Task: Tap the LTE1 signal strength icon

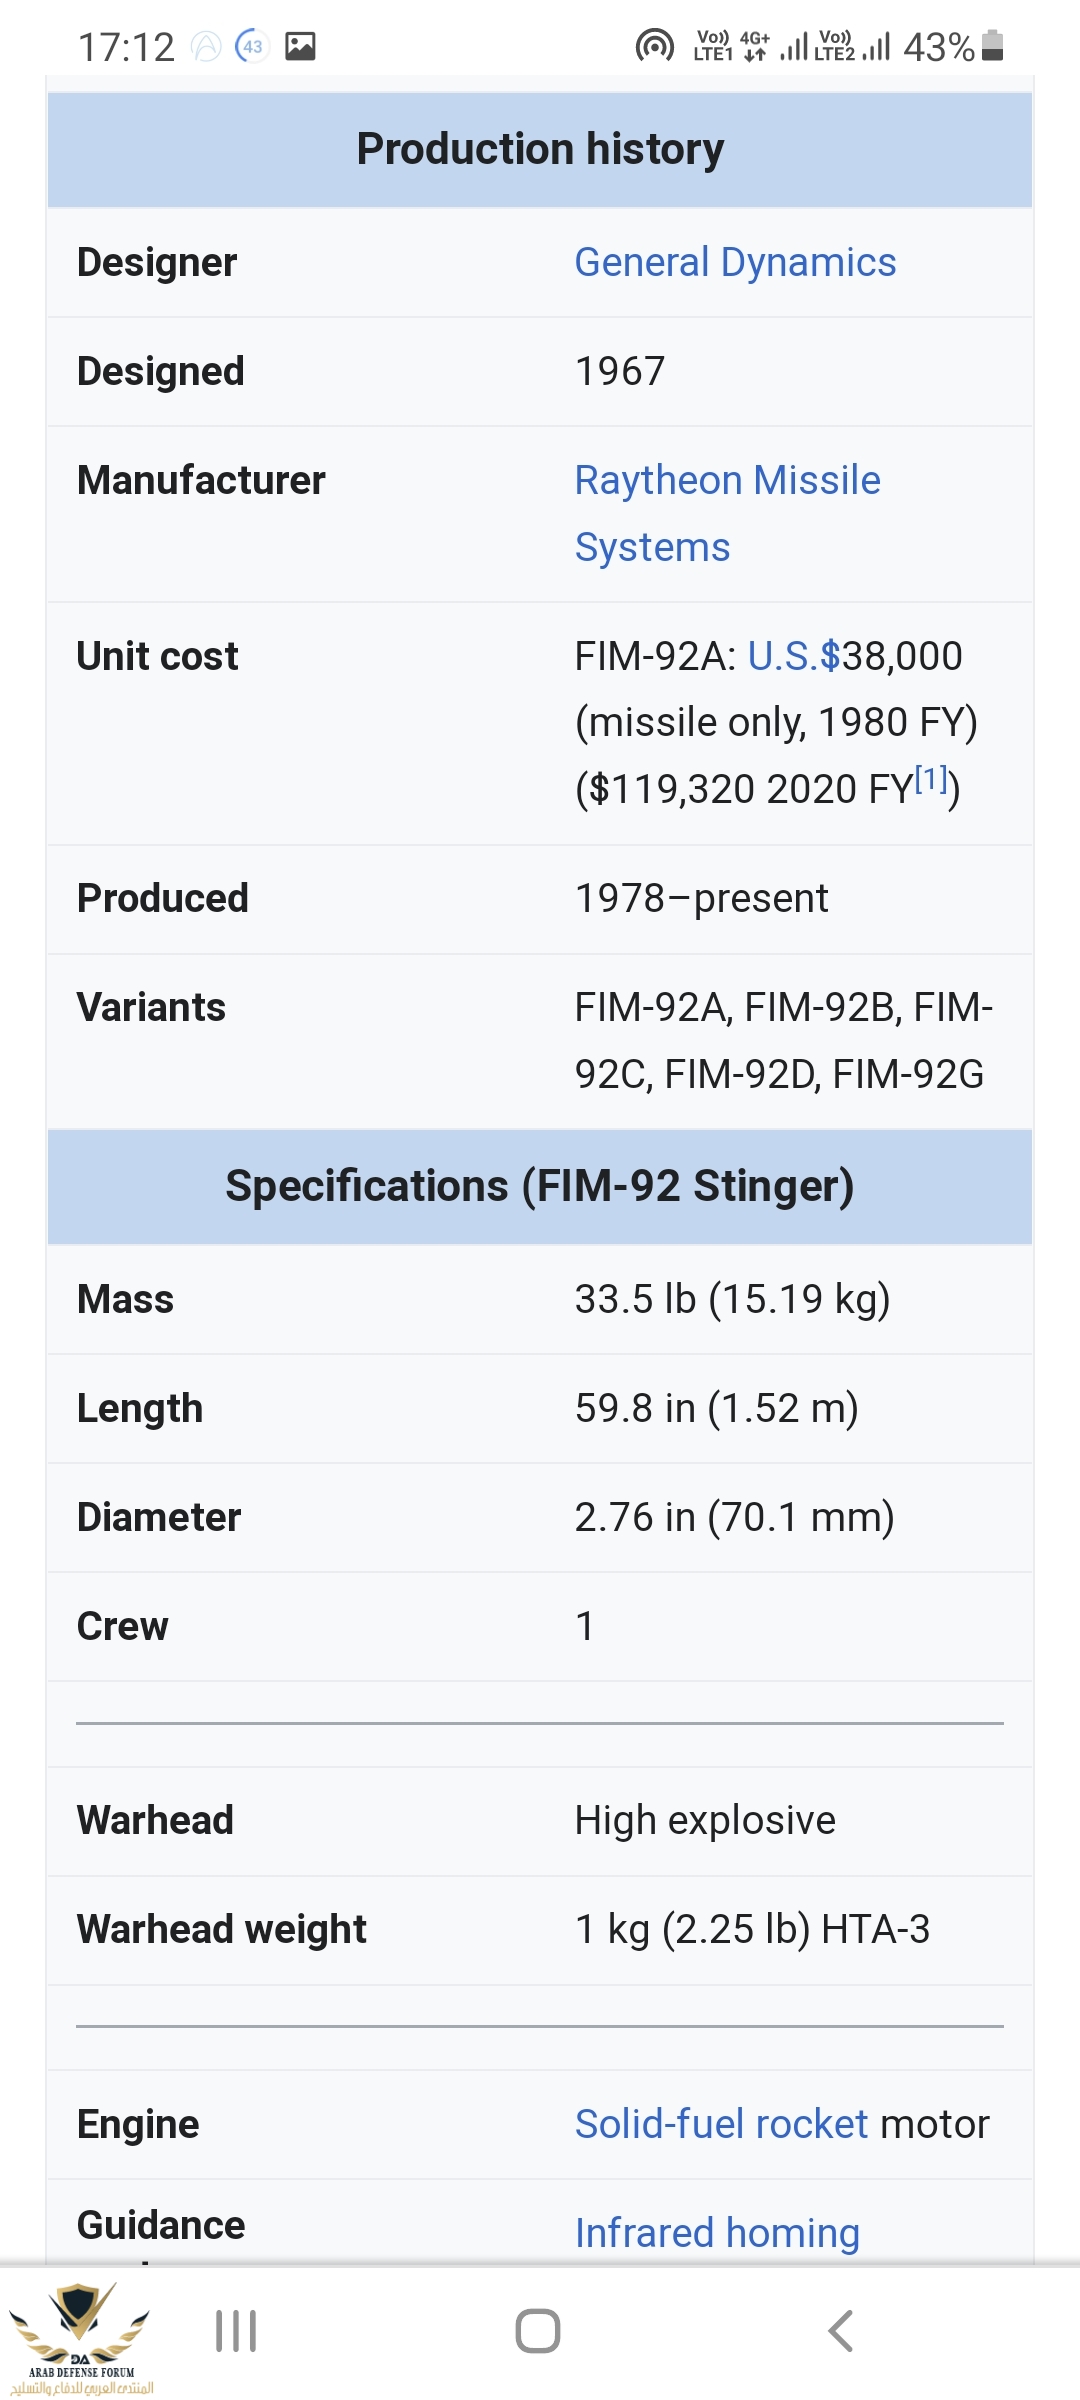Action: (x=793, y=46)
